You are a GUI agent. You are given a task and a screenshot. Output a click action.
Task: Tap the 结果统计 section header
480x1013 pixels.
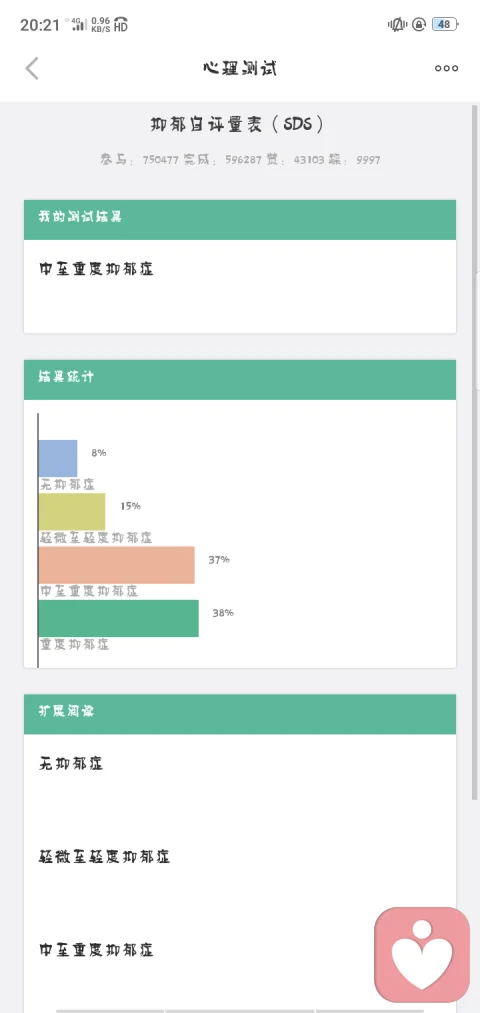[240, 380]
